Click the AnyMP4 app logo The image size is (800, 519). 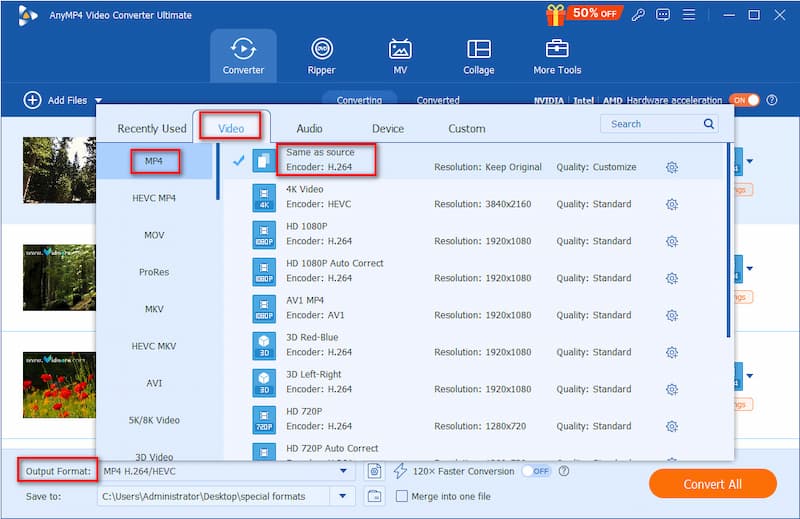tap(28, 15)
